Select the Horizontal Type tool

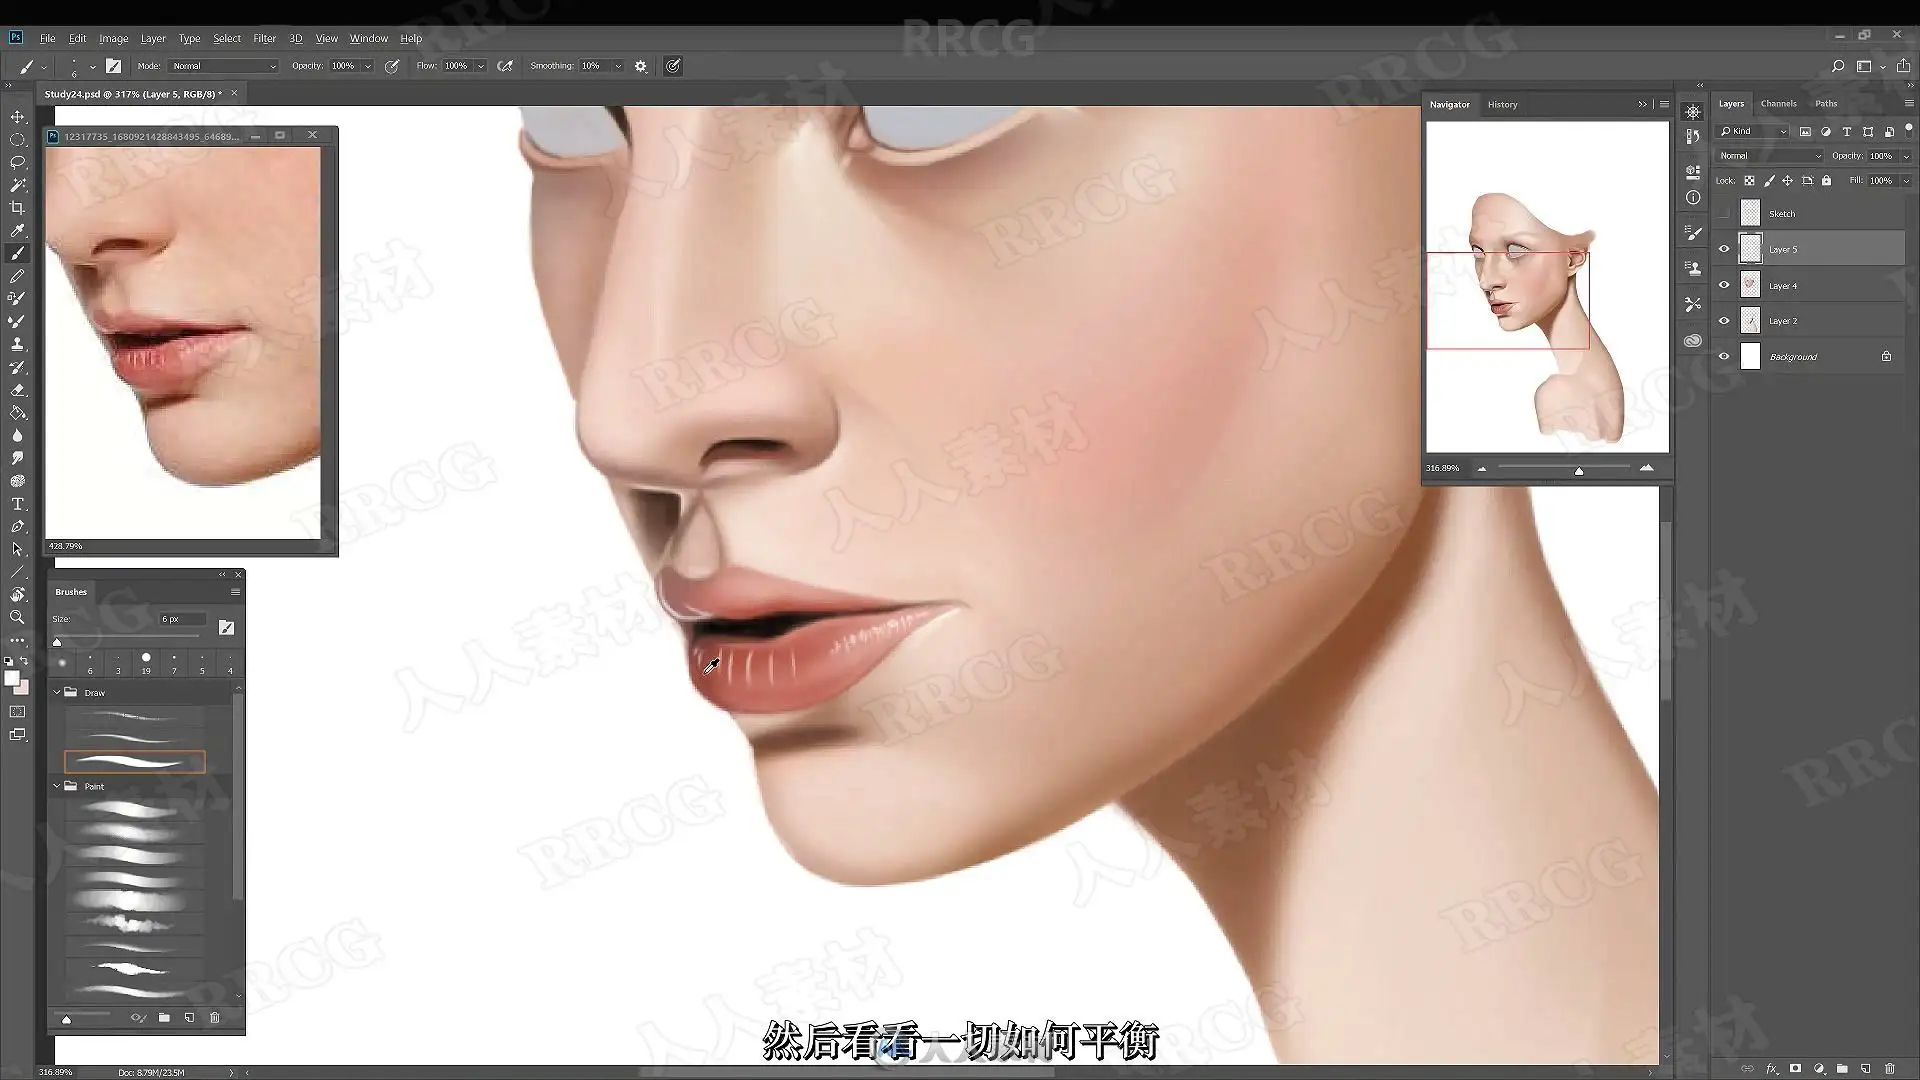[17, 504]
